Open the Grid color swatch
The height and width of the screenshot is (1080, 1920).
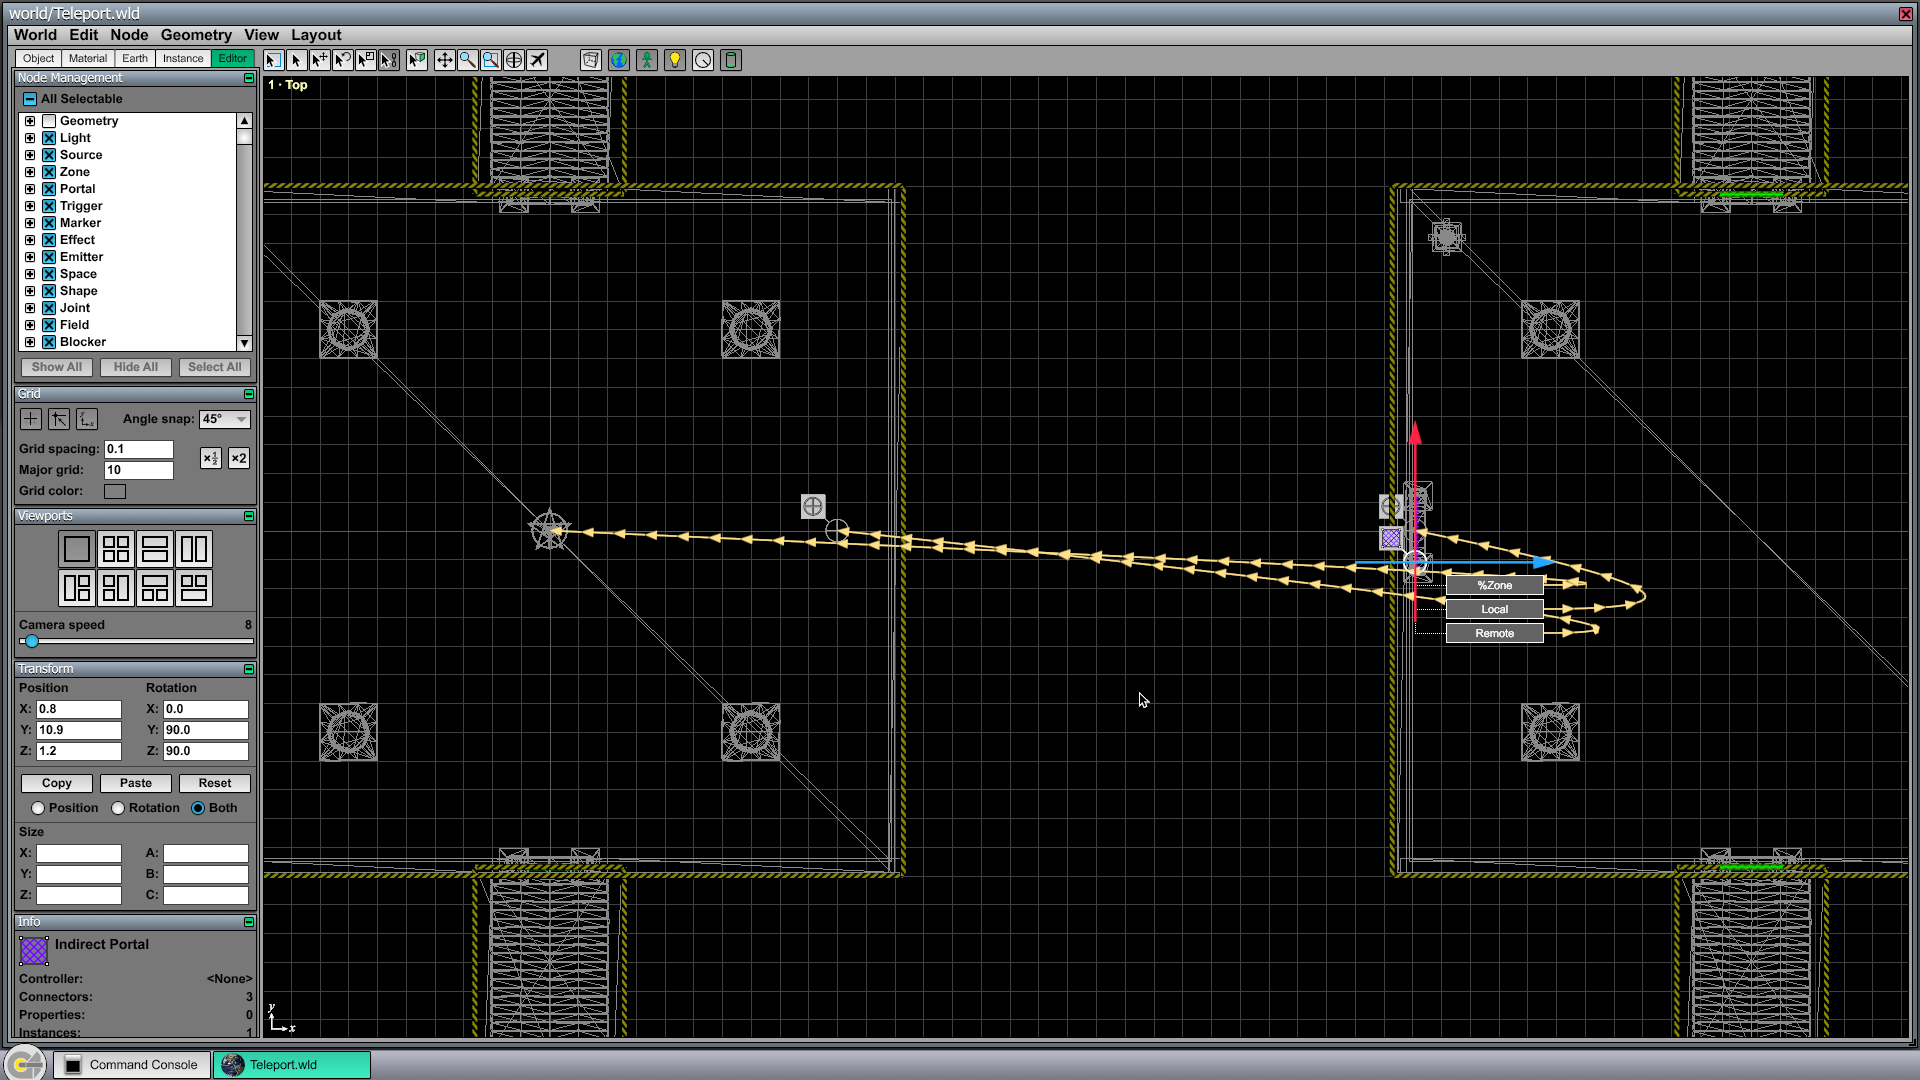click(x=115, y=491)
